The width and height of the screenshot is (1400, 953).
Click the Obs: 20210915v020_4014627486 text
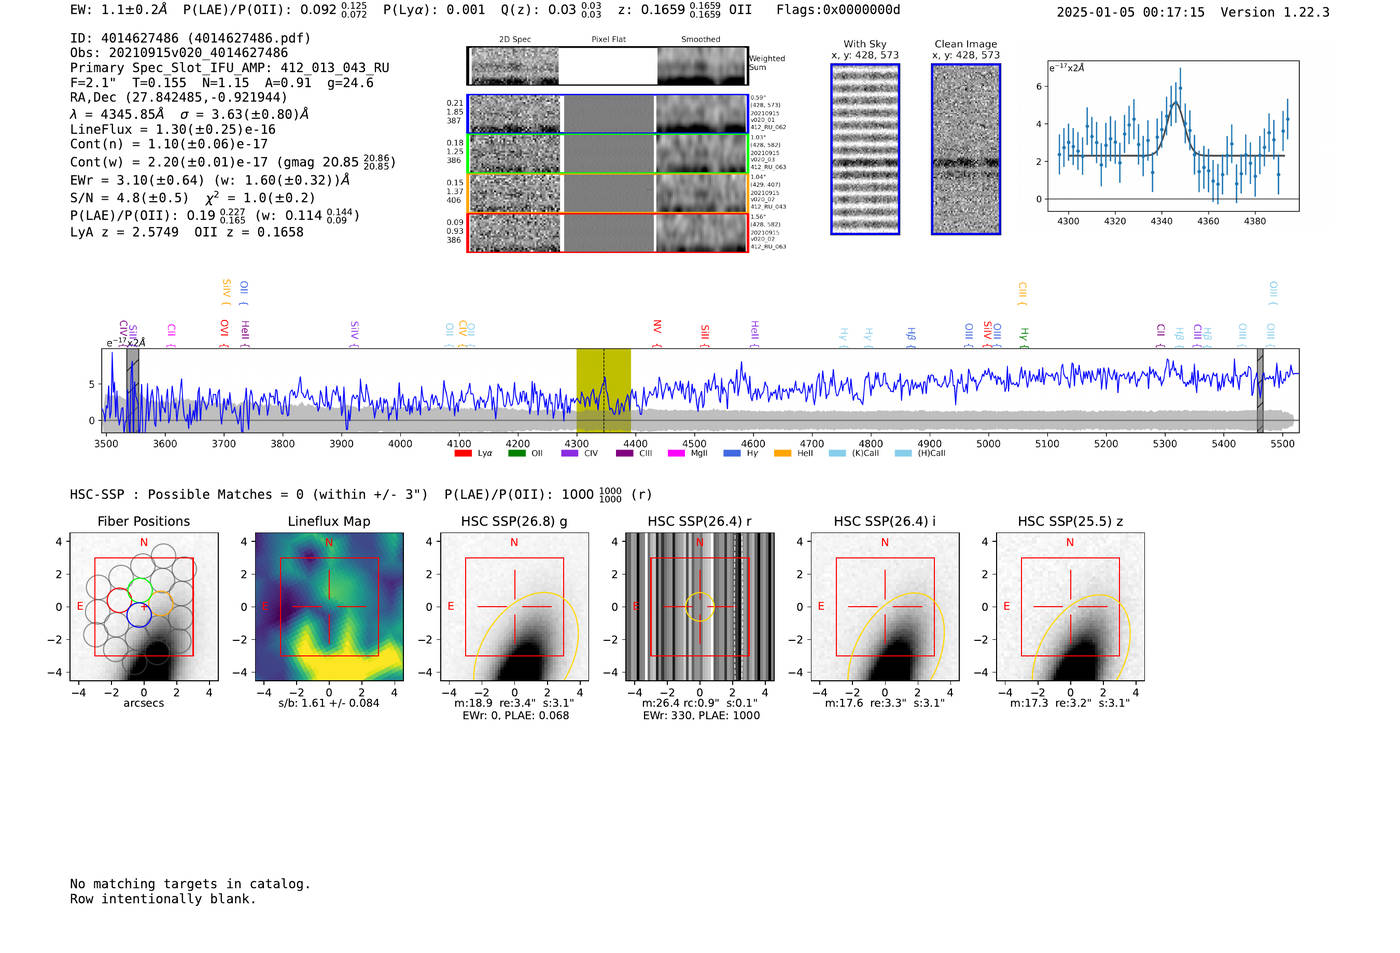179,53
